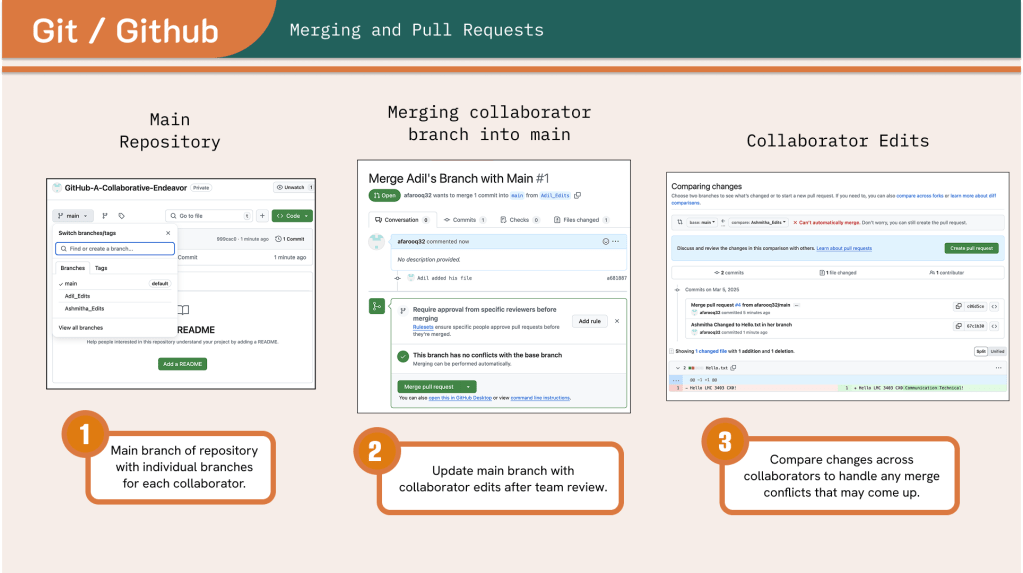Image resolution: width=1023 pixels, height=573 pixels.
Task: Select the Unified diff view toggle
Action: point(998,351)
